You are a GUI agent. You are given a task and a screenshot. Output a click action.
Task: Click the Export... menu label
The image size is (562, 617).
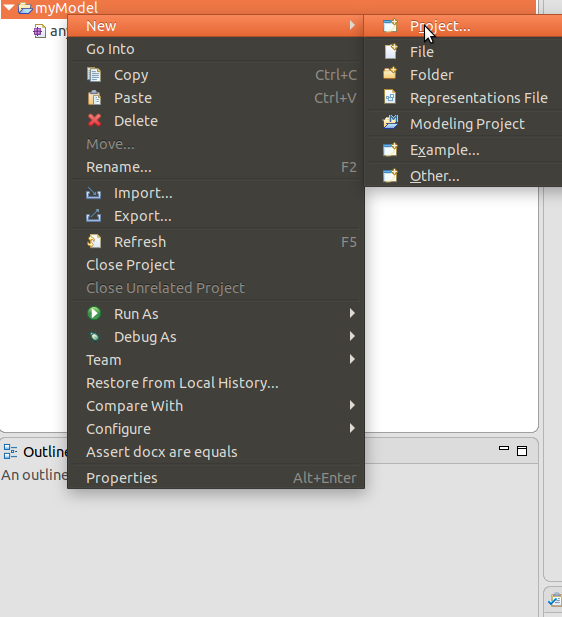click(x=143, y=216)
